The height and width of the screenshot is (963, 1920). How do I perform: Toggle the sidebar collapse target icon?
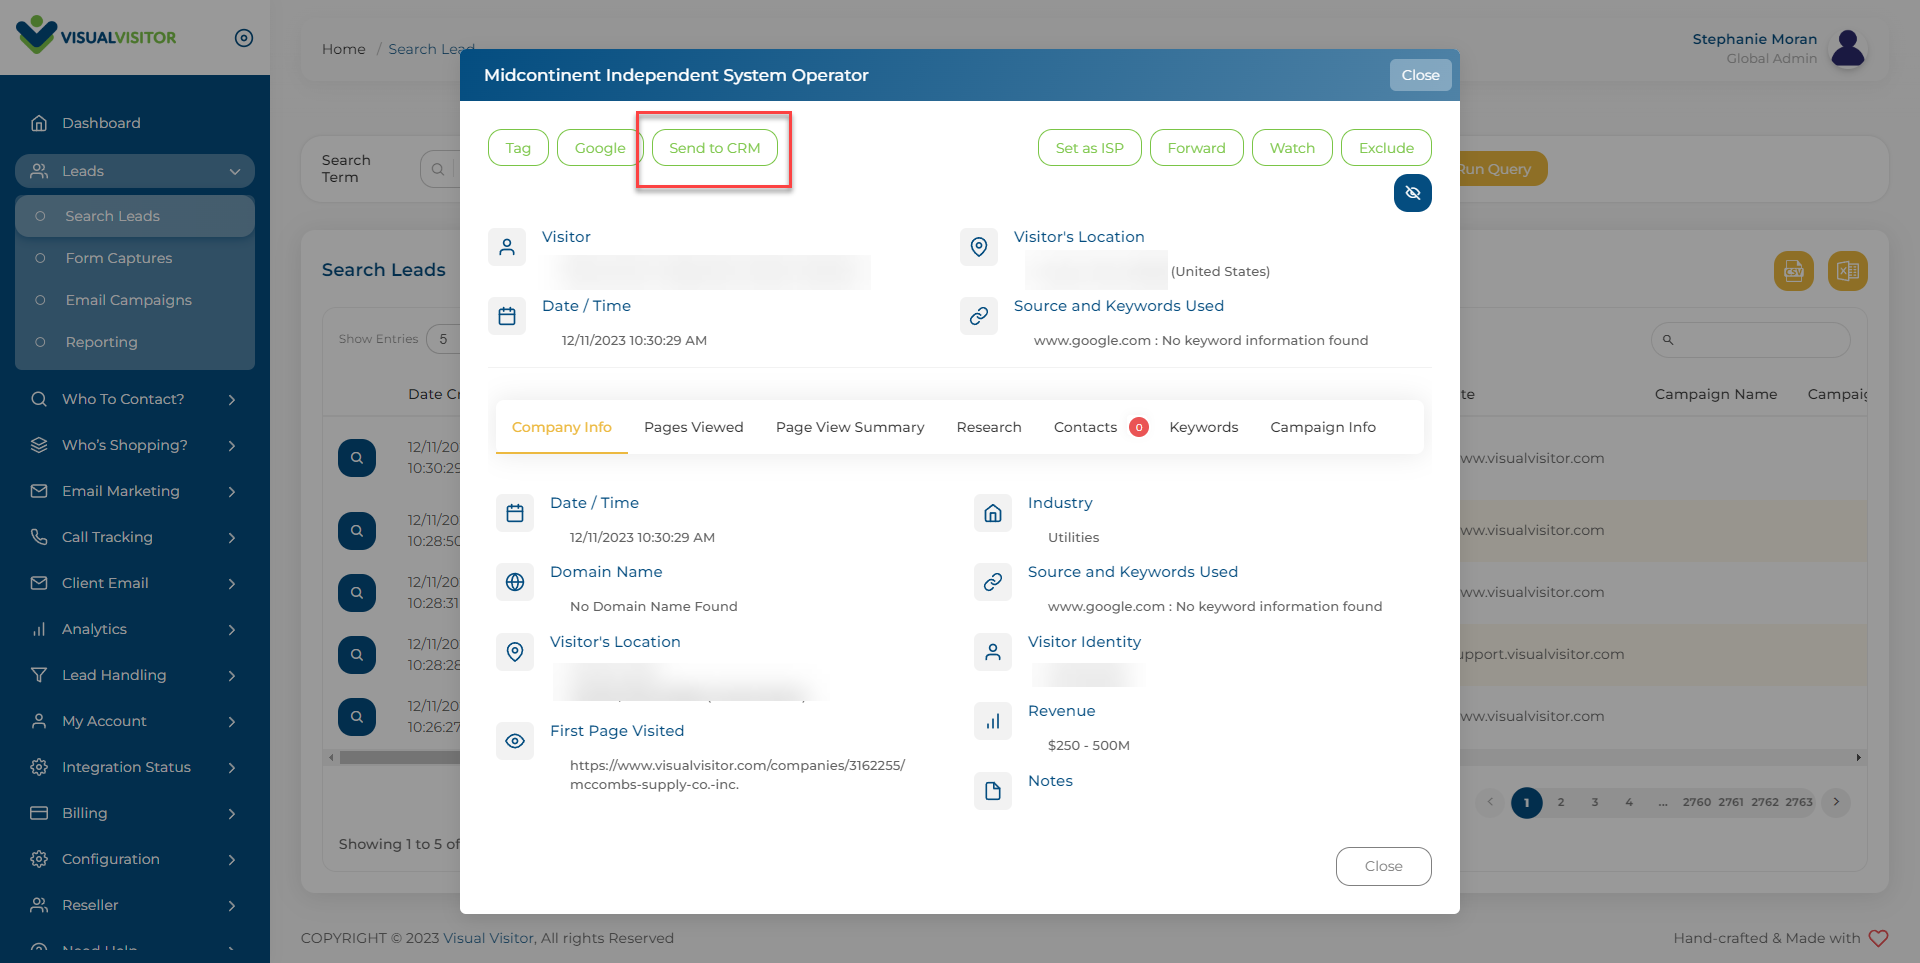pyautogui.click(x=244, y=38)
